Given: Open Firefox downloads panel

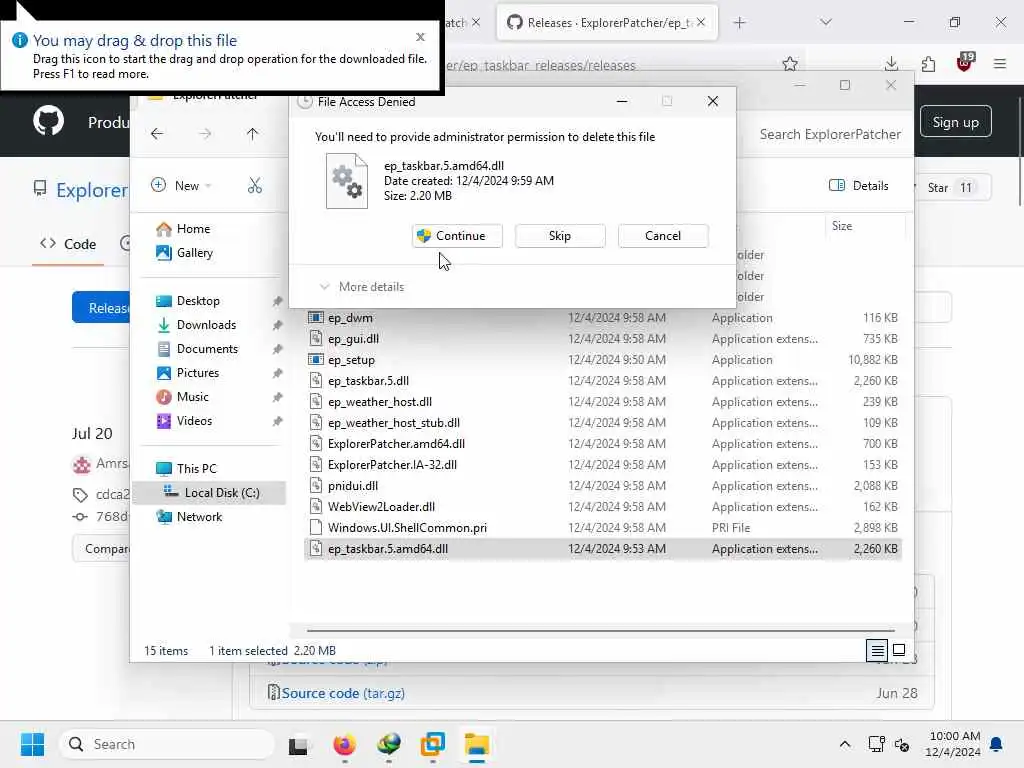Looking at the screenshot, I should pyautogui.click(x=891, y=64).
